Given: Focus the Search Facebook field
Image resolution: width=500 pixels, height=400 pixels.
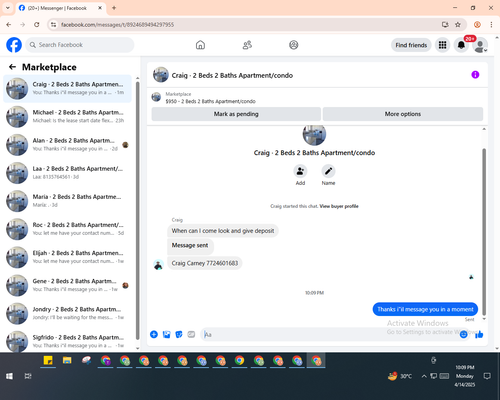Looking at the screenshot, I should coord(80,45).
